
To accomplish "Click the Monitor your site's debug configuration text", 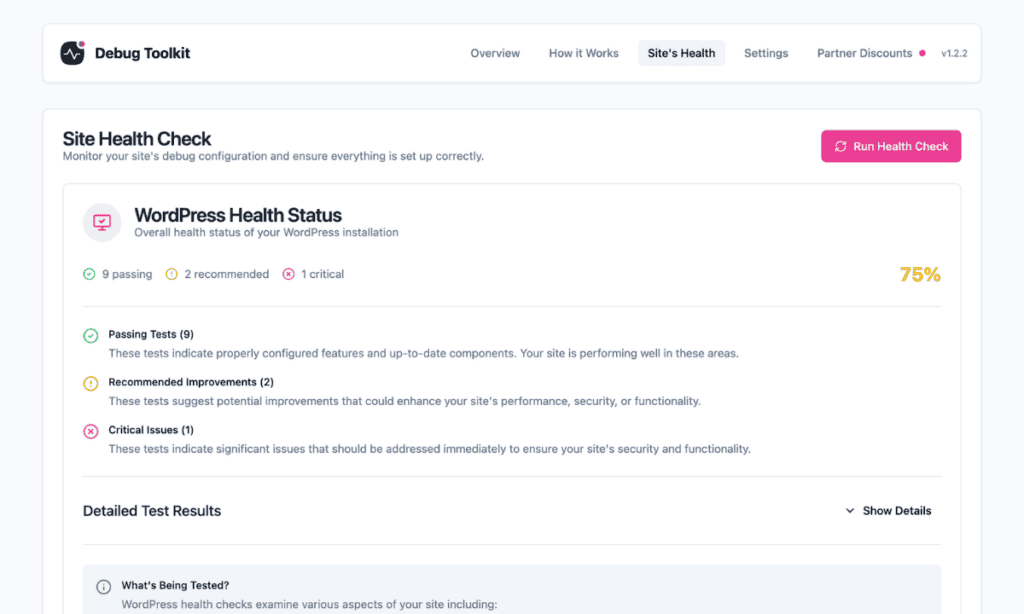I will (x=273, y=156).
